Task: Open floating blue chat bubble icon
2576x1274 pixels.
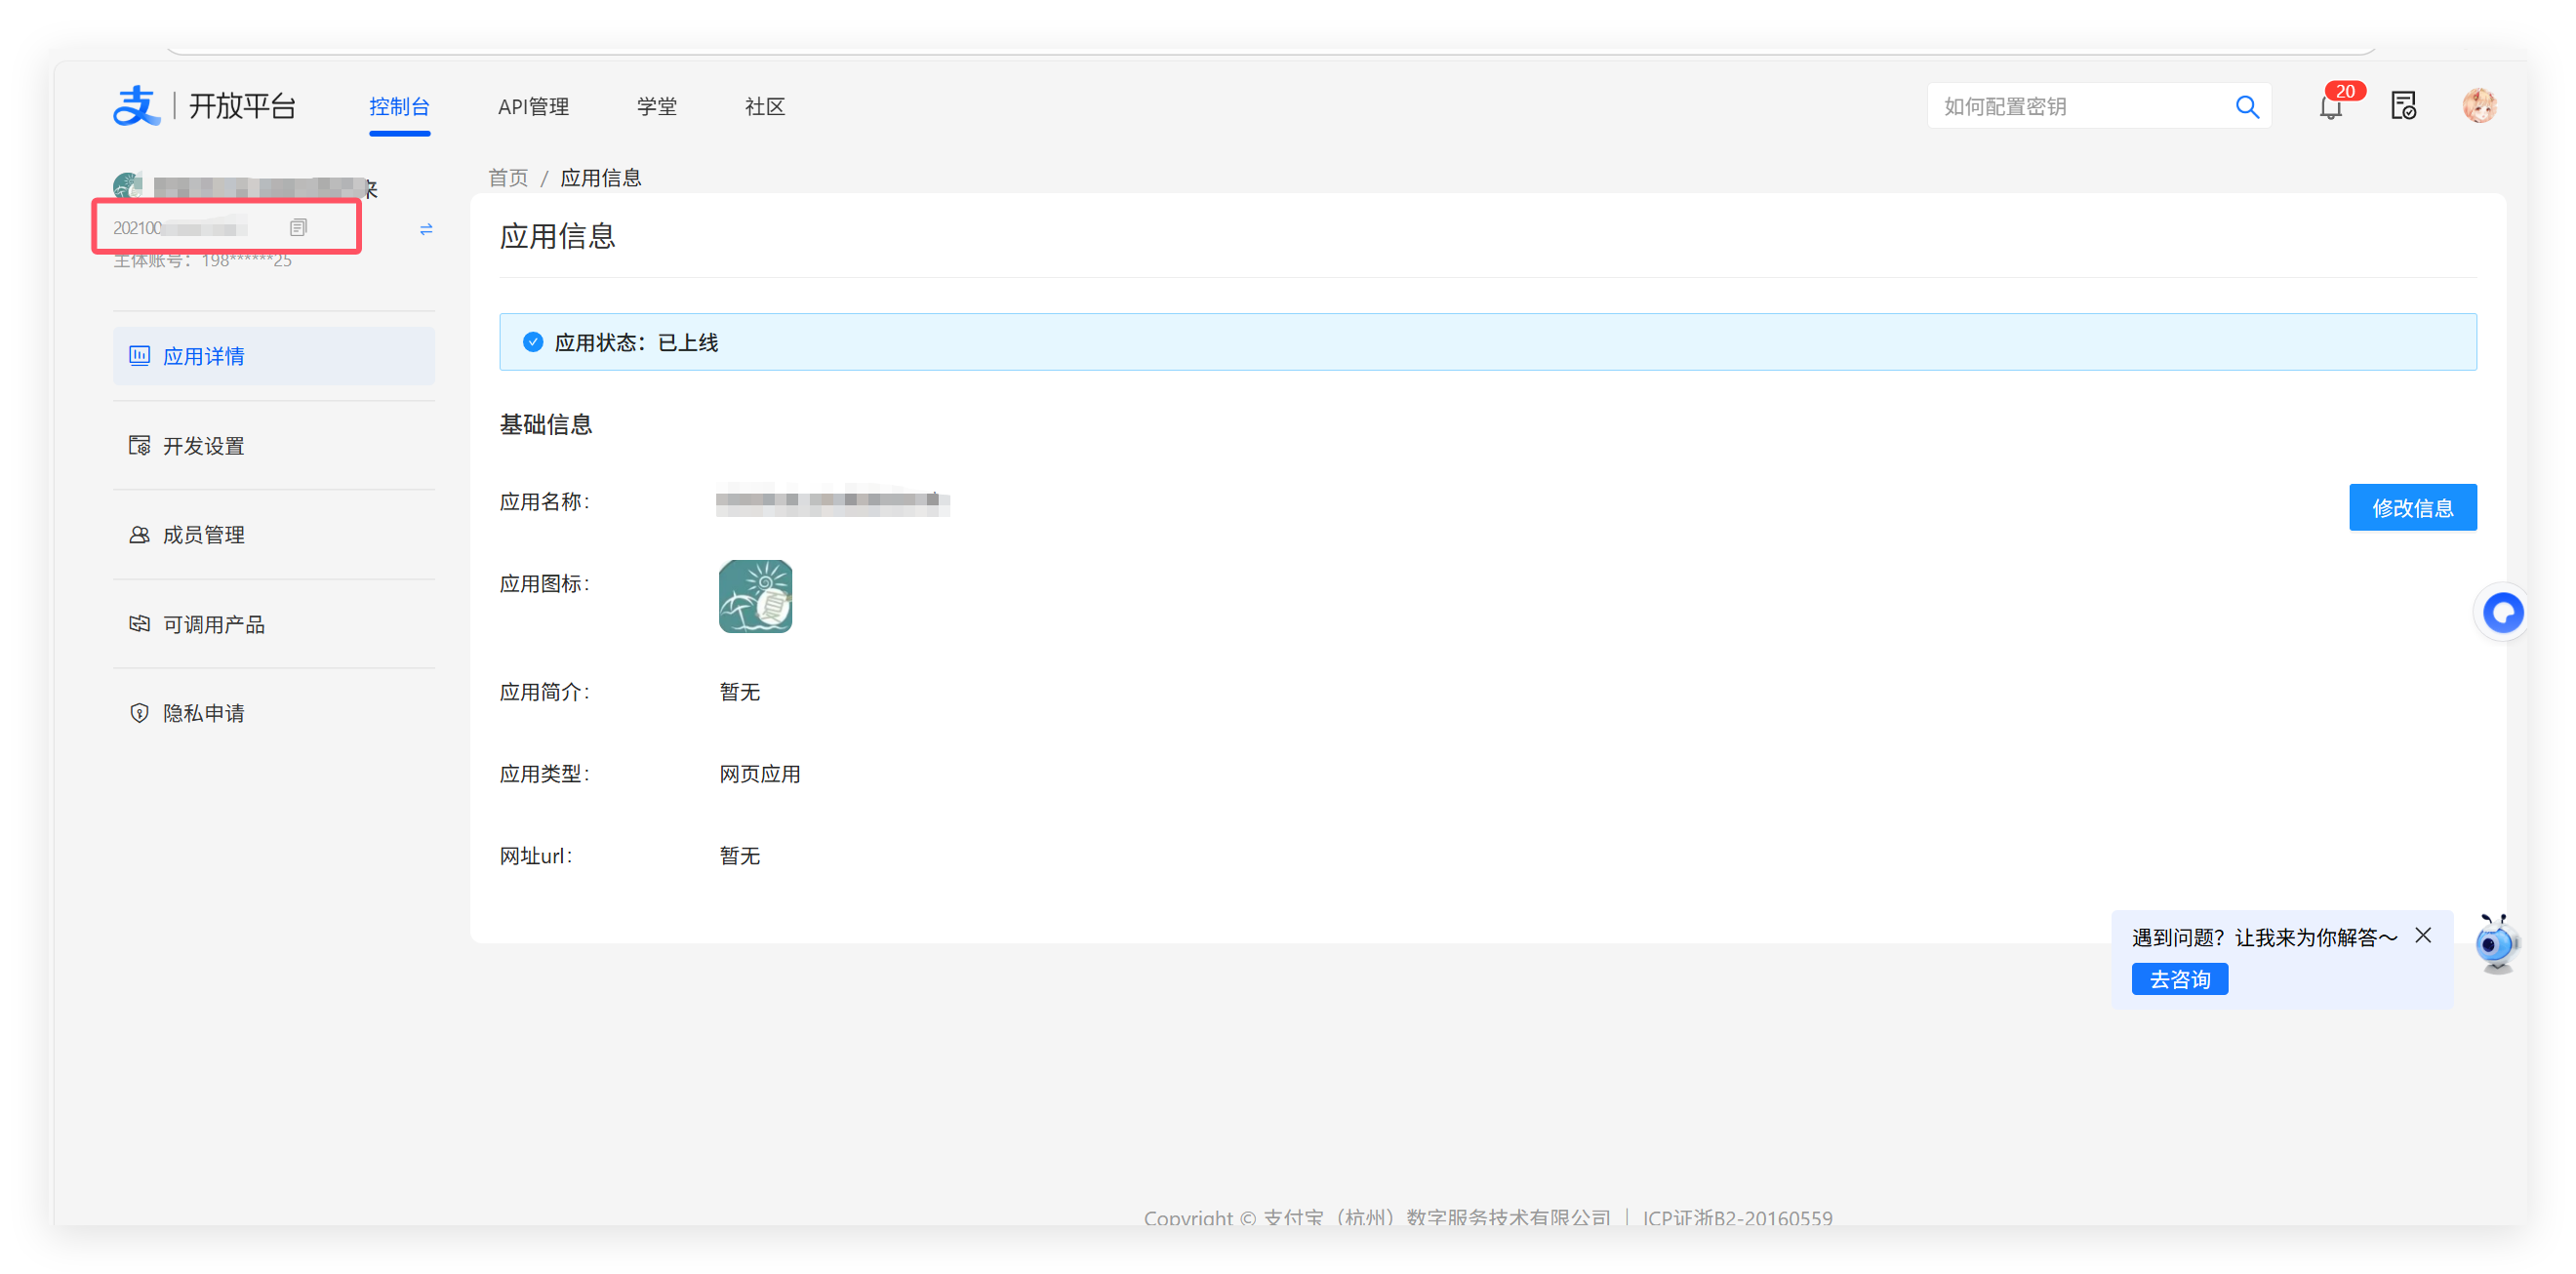Action: 2502,612
